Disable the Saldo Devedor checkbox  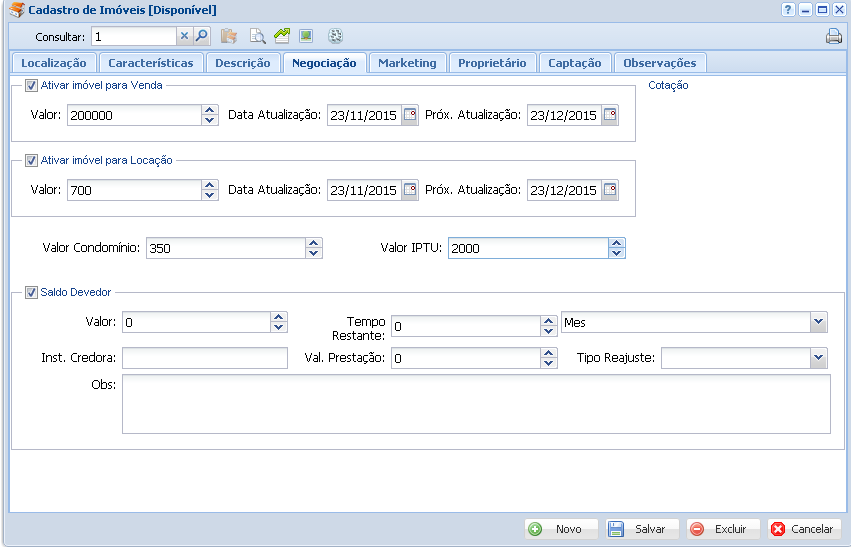click(32, 293)
